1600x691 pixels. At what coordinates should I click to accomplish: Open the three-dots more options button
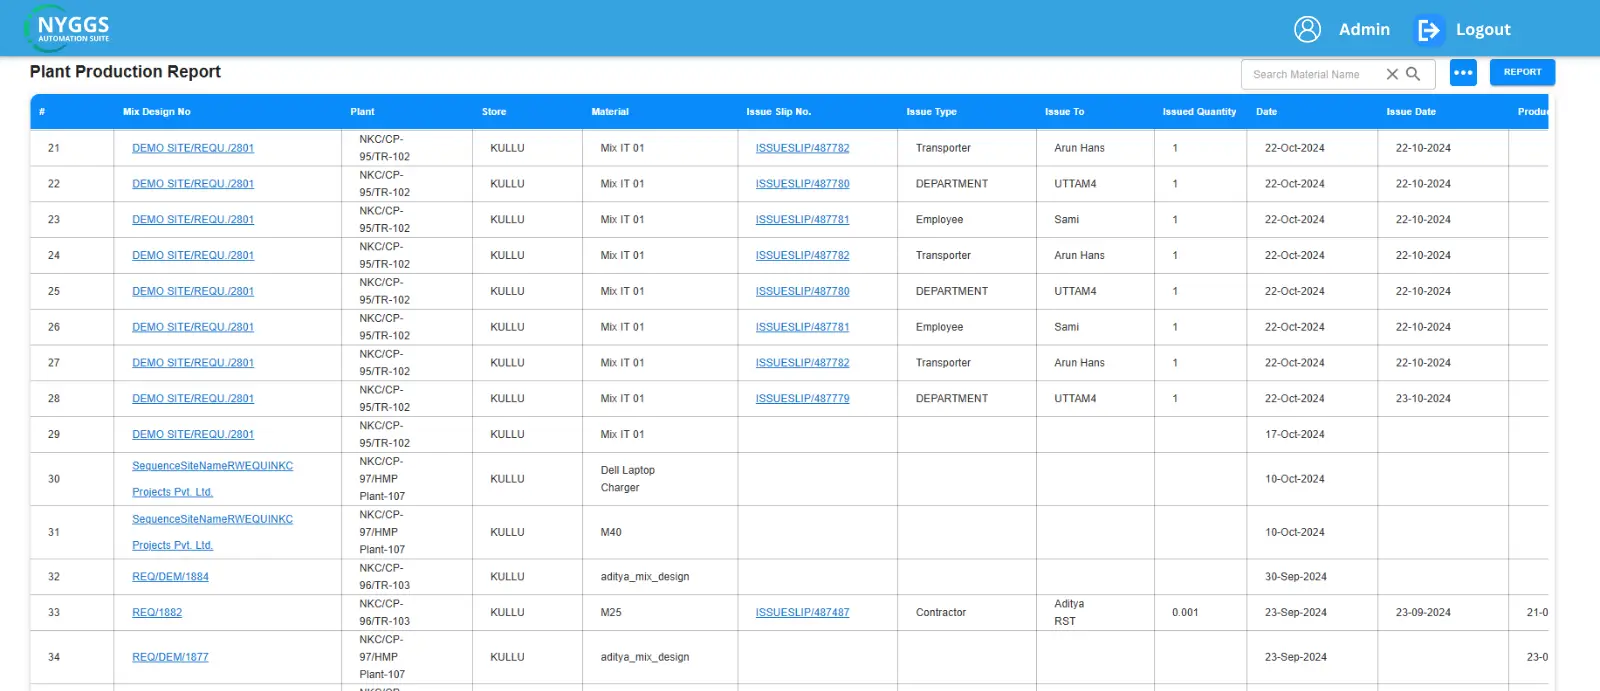pyautogui.click(x=1463, y=73)
